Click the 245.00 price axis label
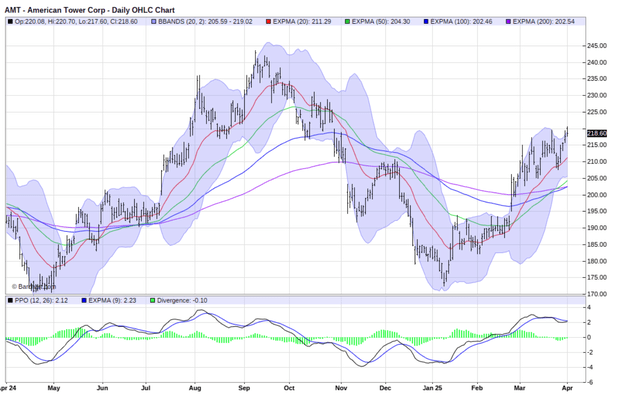 tap(597, 46)
